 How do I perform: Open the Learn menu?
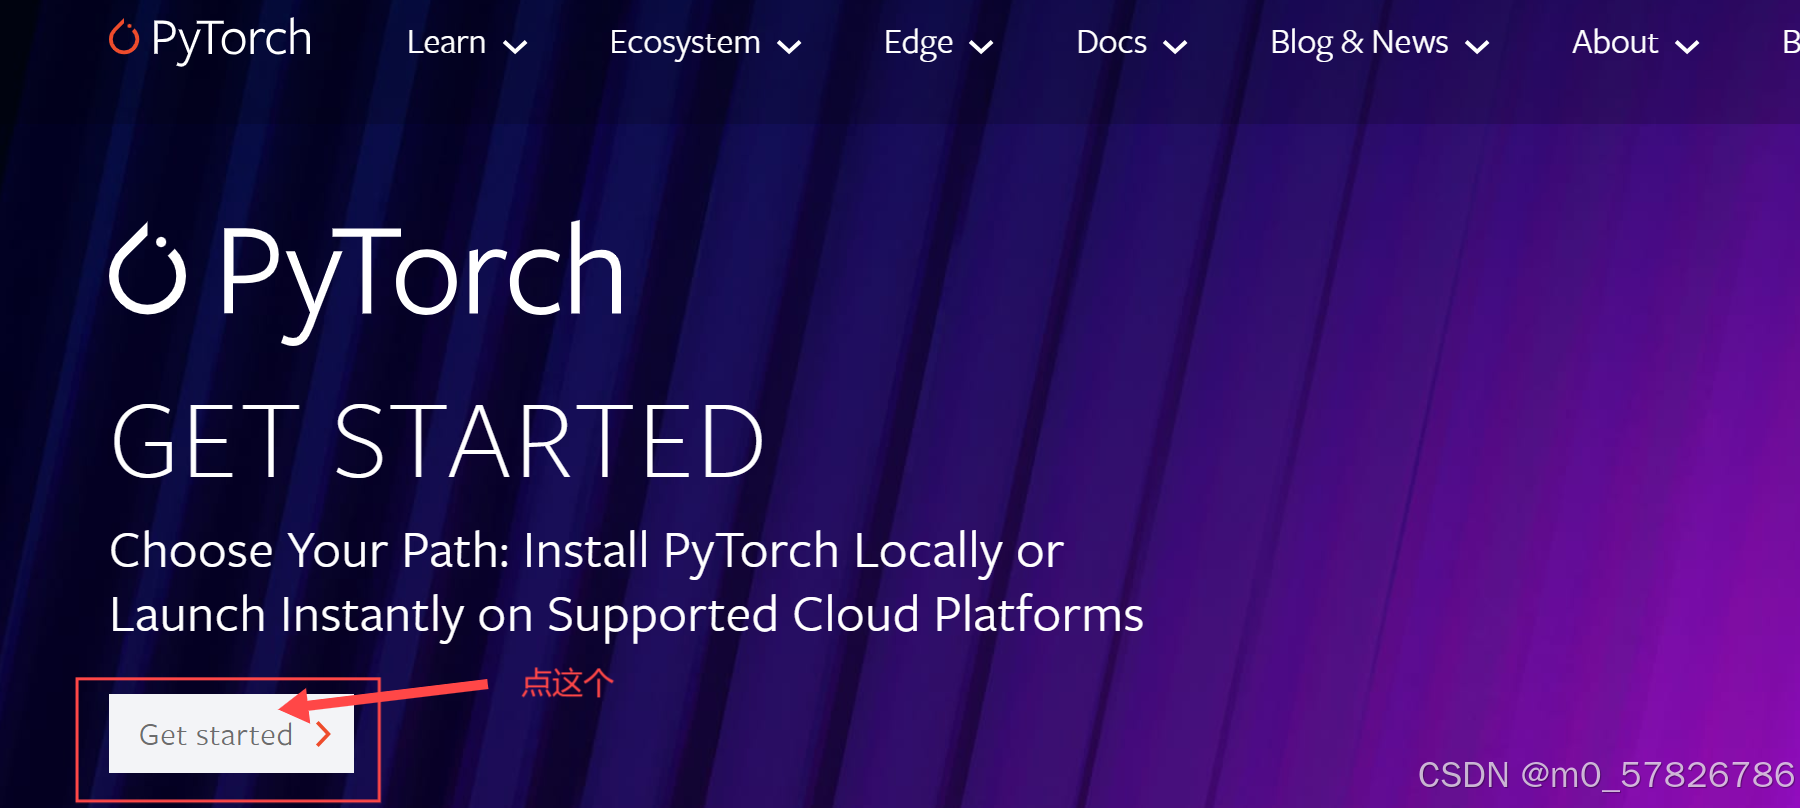pyautogui.click(x=446, y=42)
